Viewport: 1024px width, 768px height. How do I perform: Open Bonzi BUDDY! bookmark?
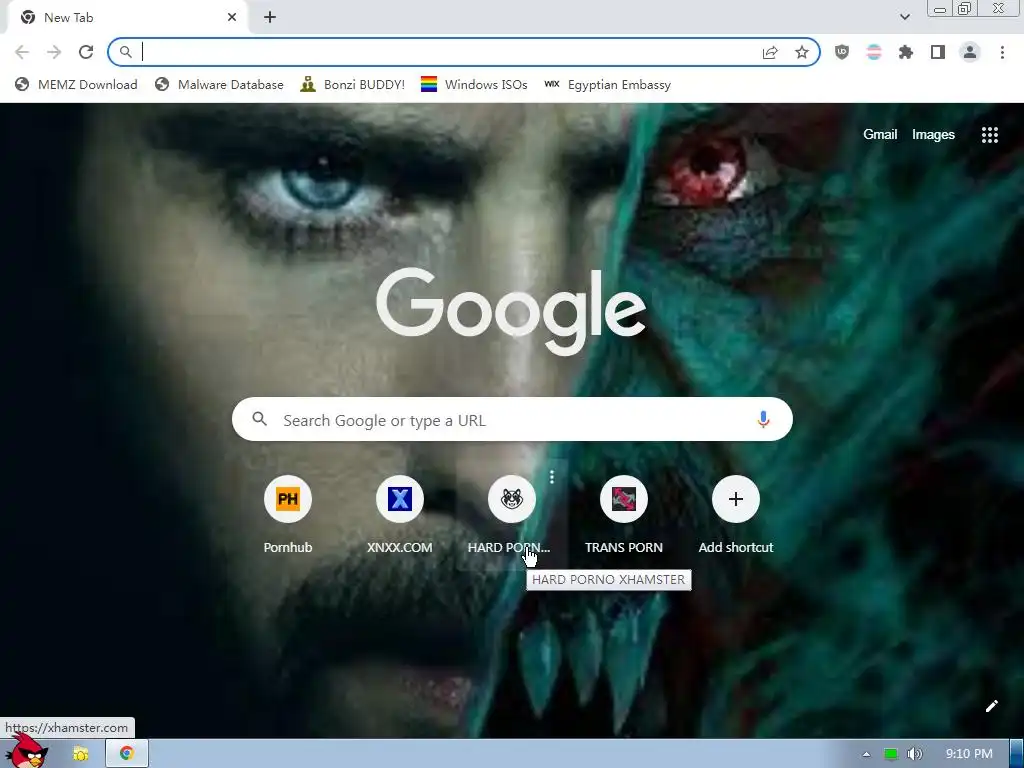(x=353, y=84)
